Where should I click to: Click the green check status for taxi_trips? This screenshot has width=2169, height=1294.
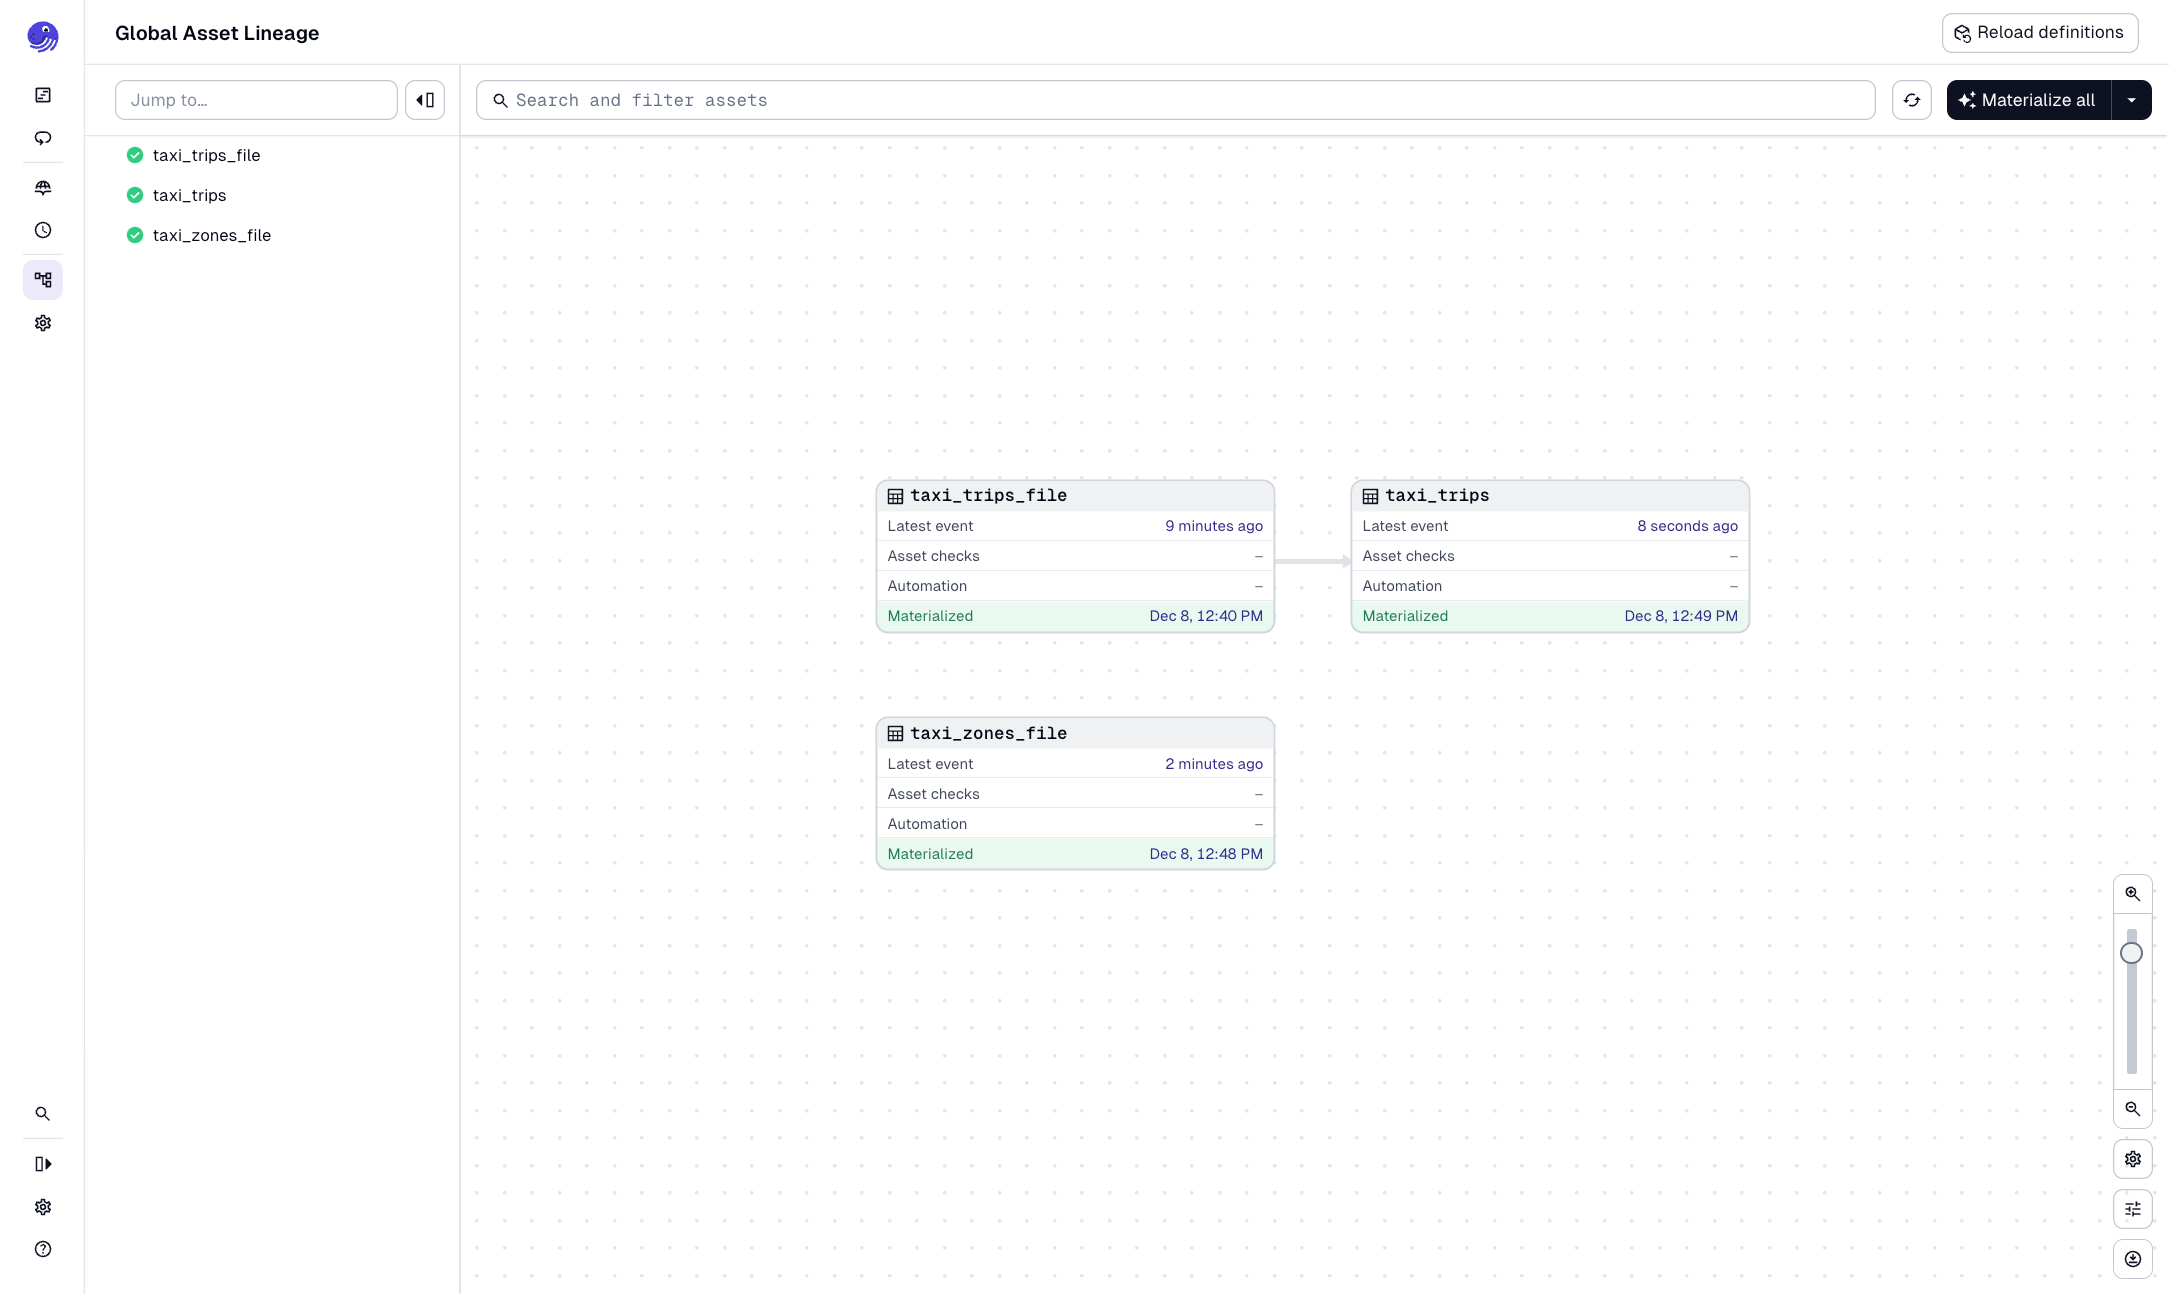(x=135, y=195)
